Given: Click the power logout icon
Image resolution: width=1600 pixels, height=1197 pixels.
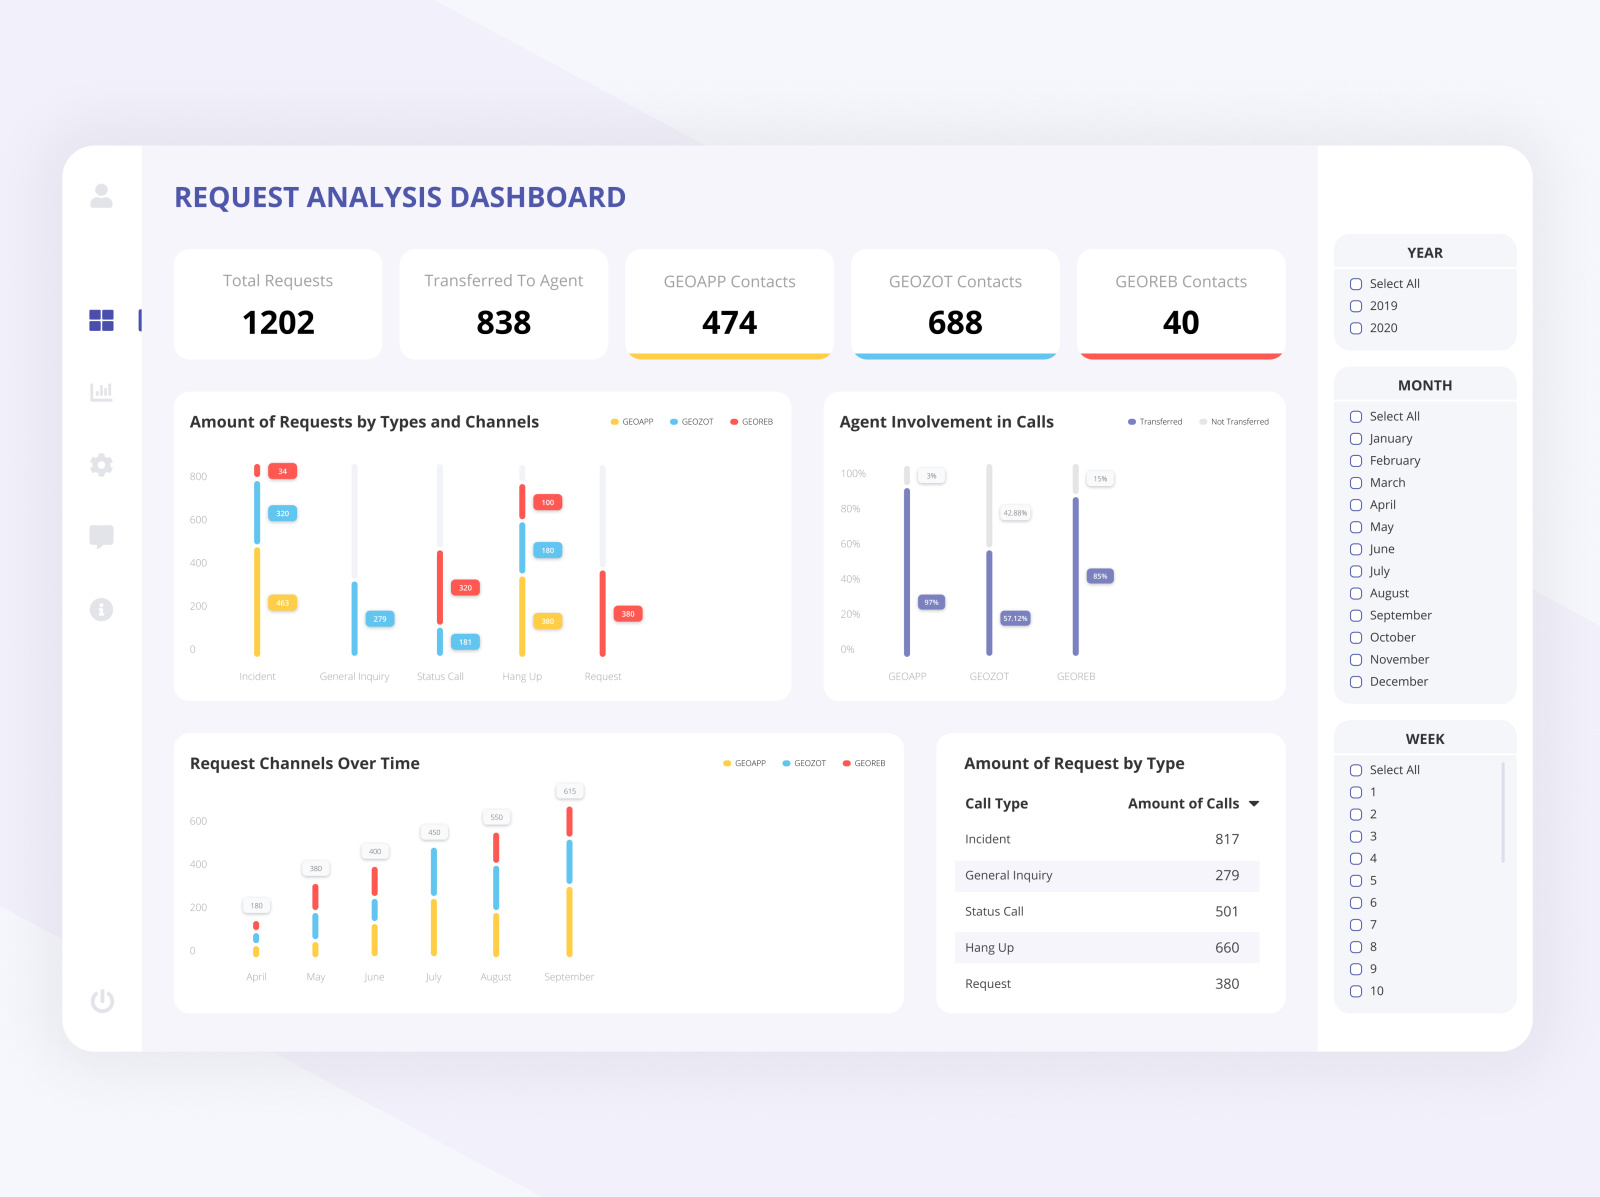Looking at the screenshot, I should point(101,1001).
